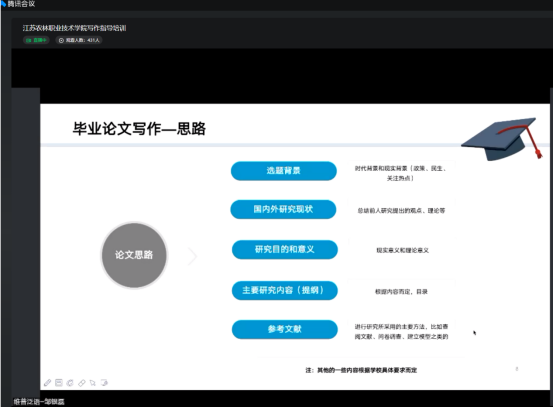
Task: Select the 研究目的和意义 blue pill
Action: (x=285, y=250)
